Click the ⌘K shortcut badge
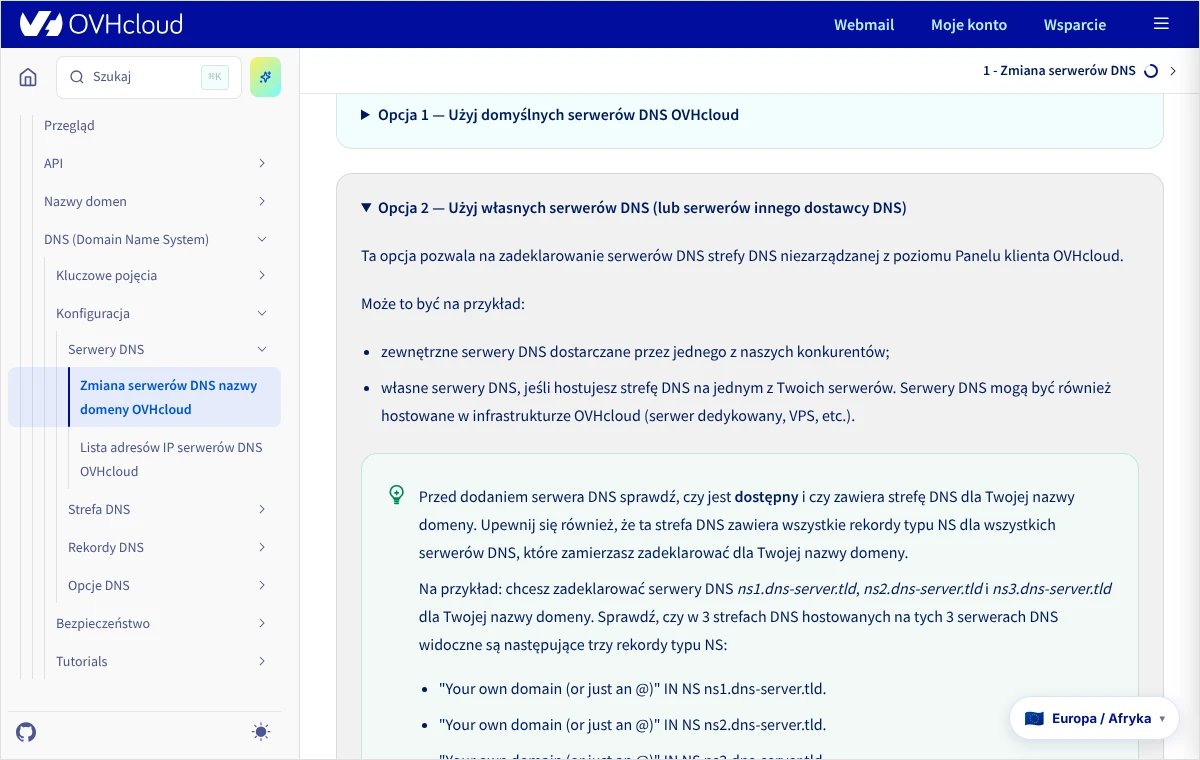This screenshot has width=1200, height=760. pyautogui.click(x=215, y=77)
